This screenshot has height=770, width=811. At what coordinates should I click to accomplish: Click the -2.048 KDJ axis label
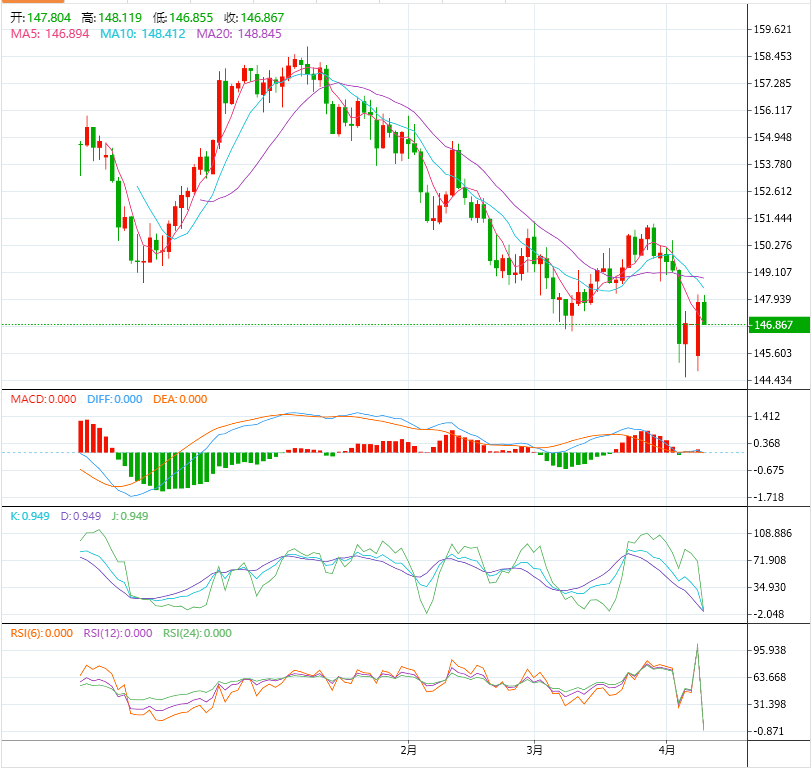tap(768, 614)
